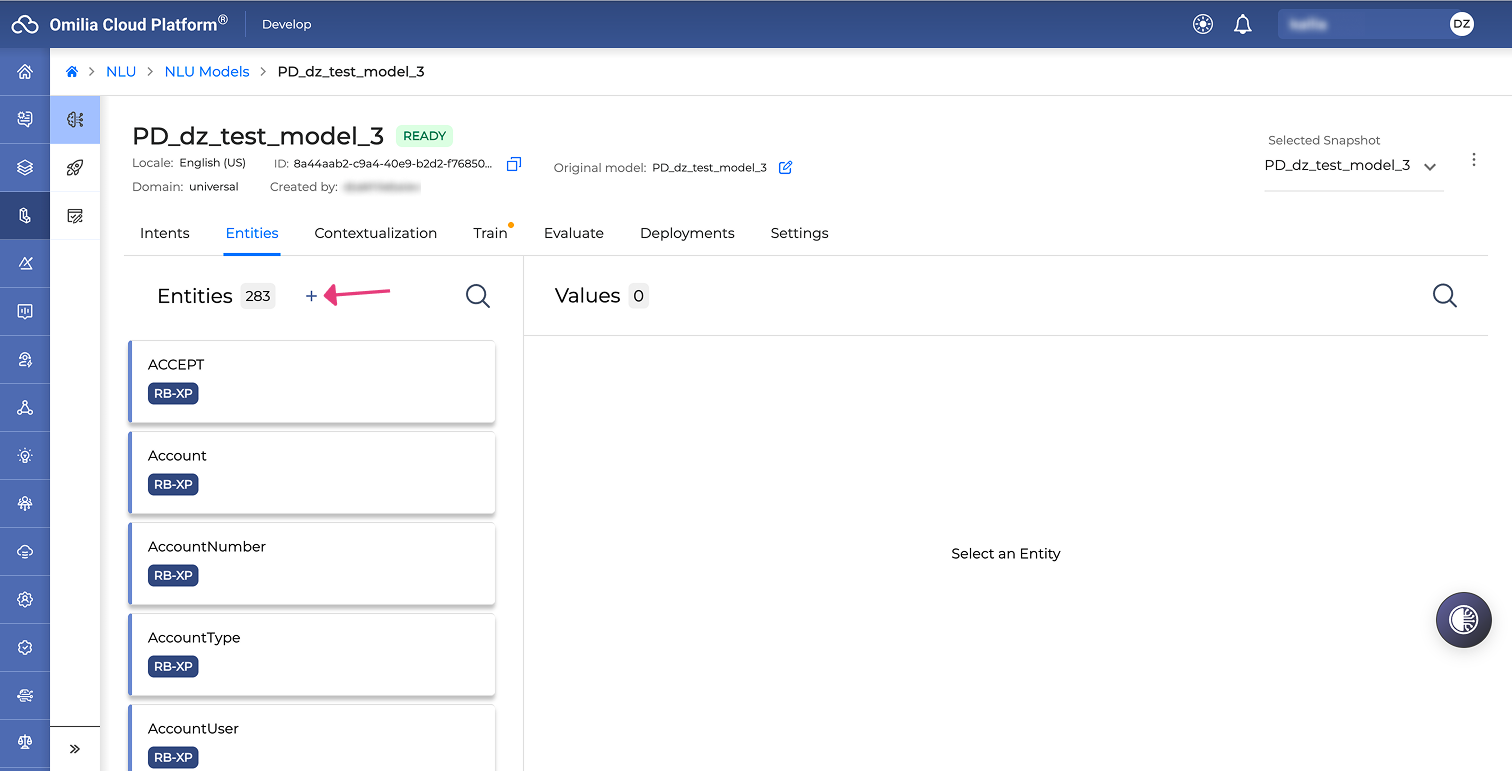1512x771 pixels.
Task: Open the Values search magnifier
Action: pyautogui.click(x=1445, y=295)
